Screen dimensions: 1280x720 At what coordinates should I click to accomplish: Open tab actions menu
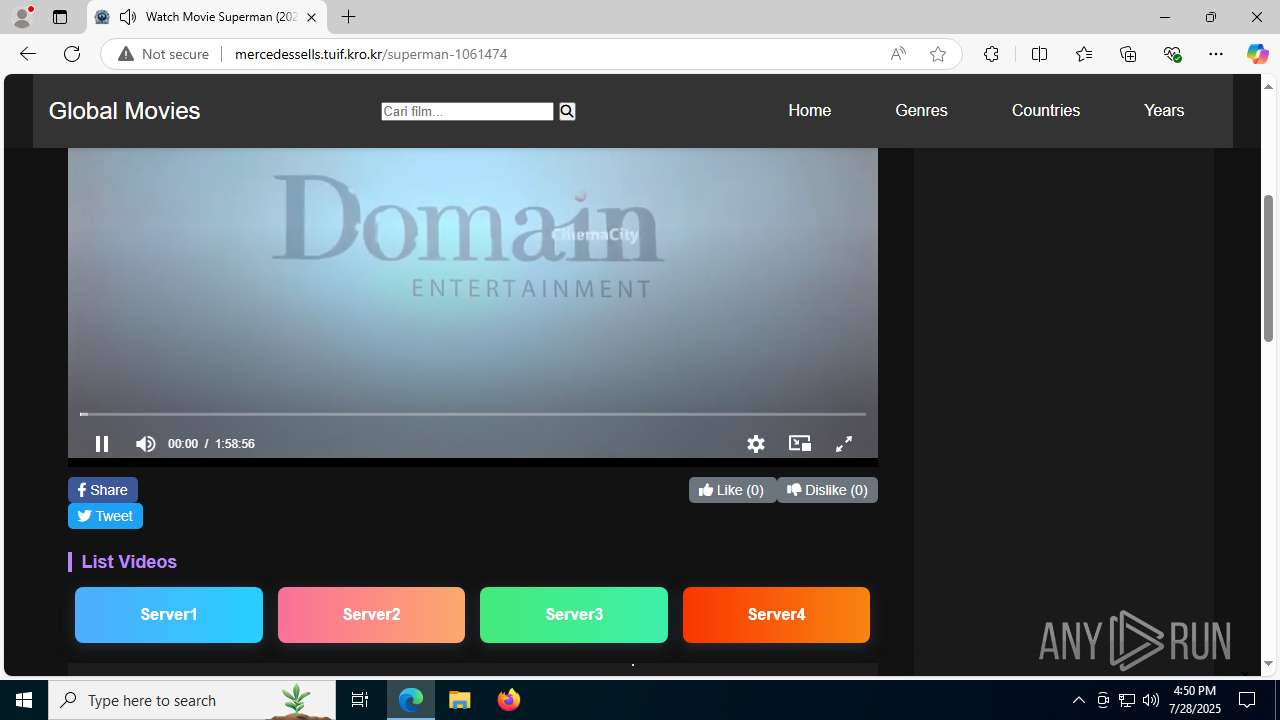coord(60,17)
